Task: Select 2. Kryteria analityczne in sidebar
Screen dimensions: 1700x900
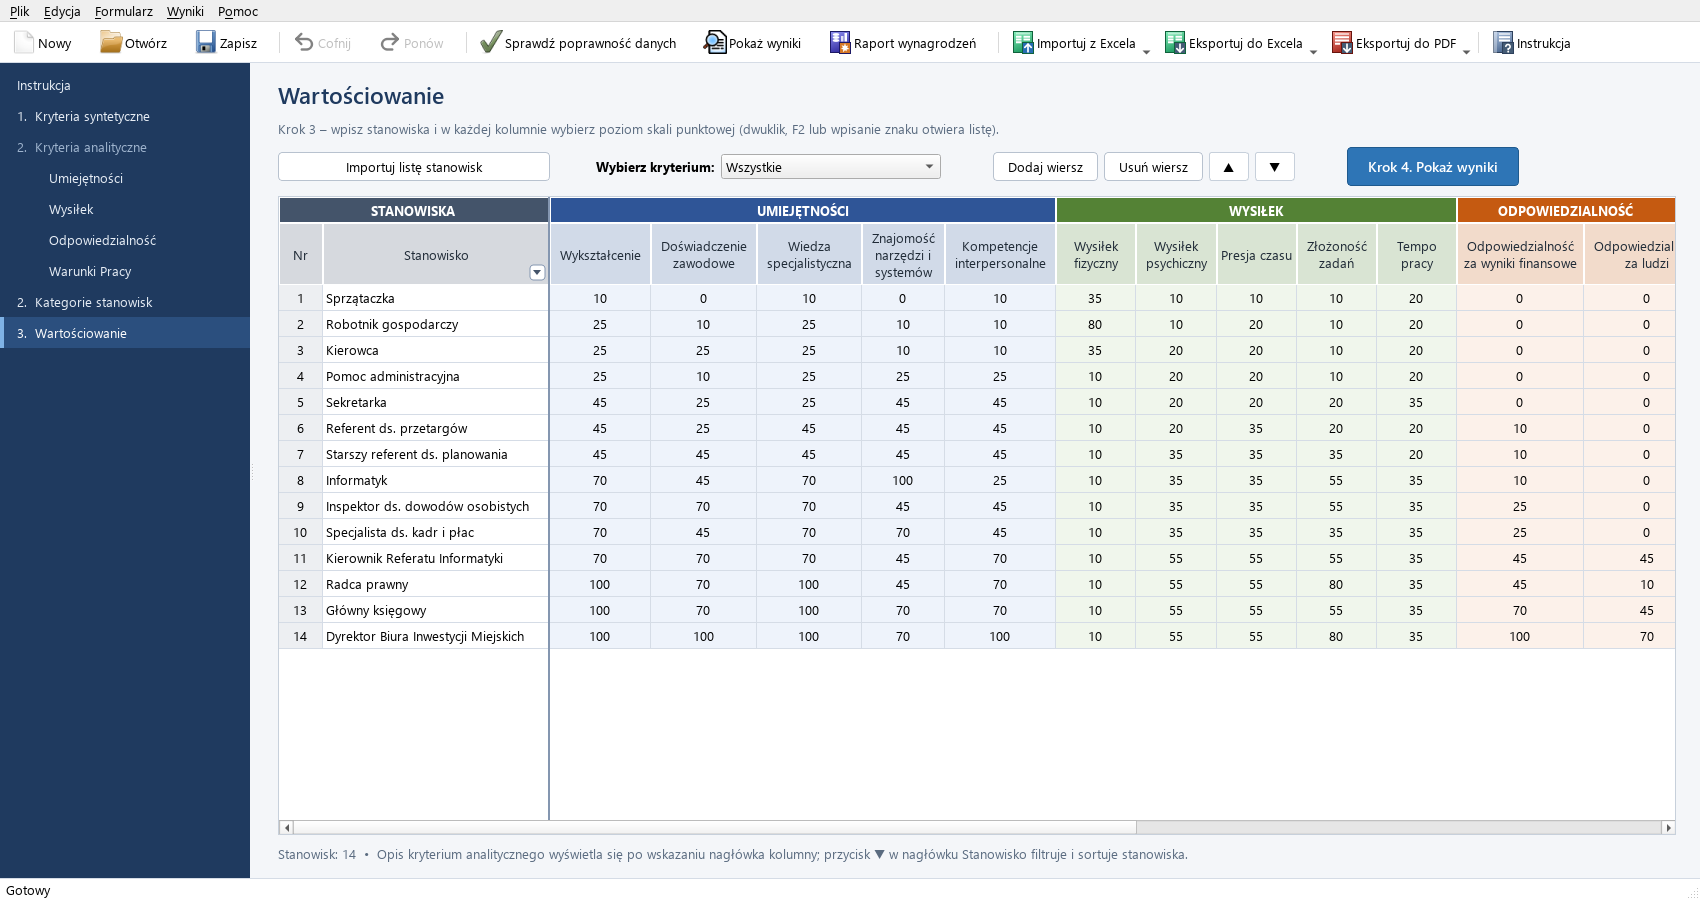Action: (125, 147)
